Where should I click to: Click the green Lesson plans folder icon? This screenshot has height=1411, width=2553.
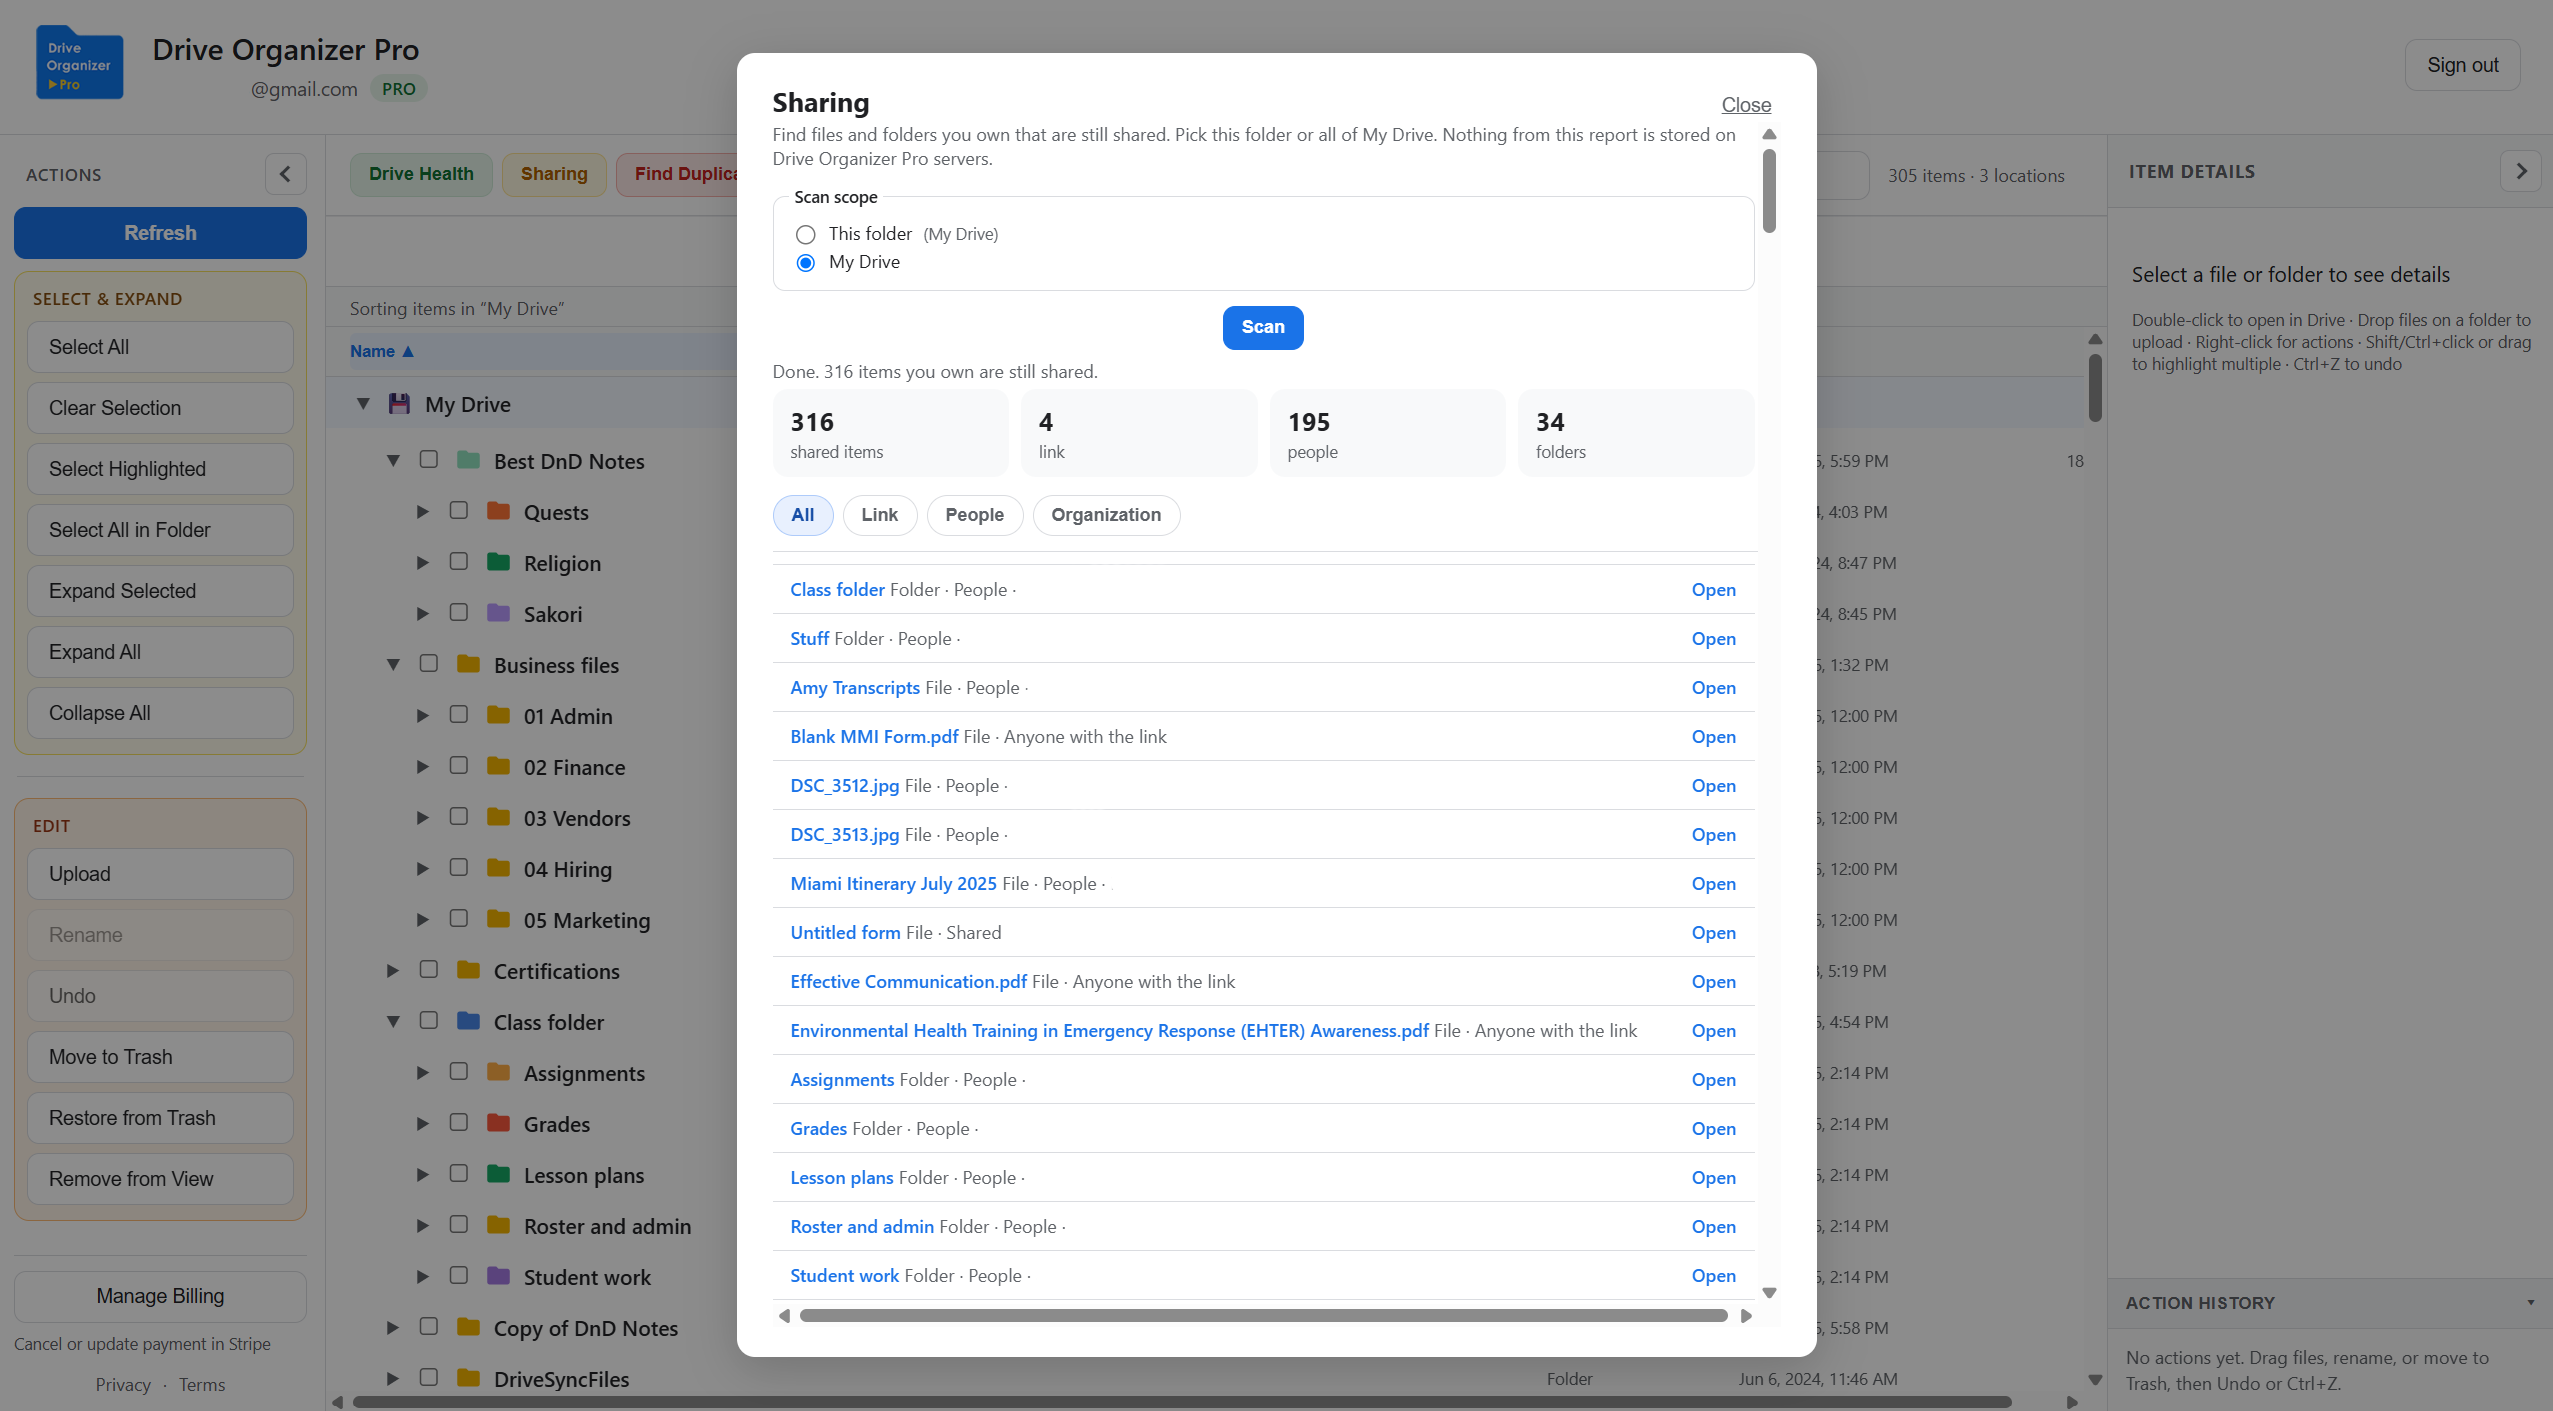pos(498,1174)
